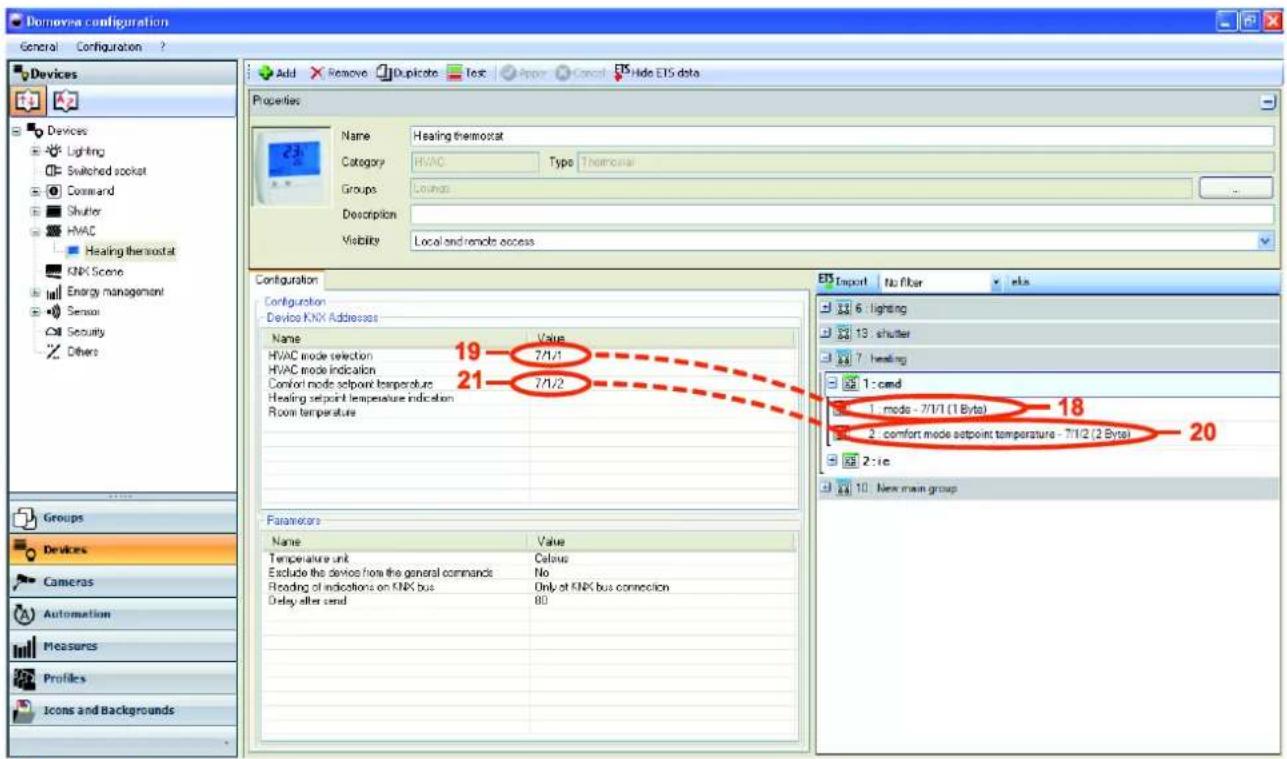The width and height of the screenshot is (1287, 759).
Task: Click the Add device toolbar icon
Action: pos(276,73)
